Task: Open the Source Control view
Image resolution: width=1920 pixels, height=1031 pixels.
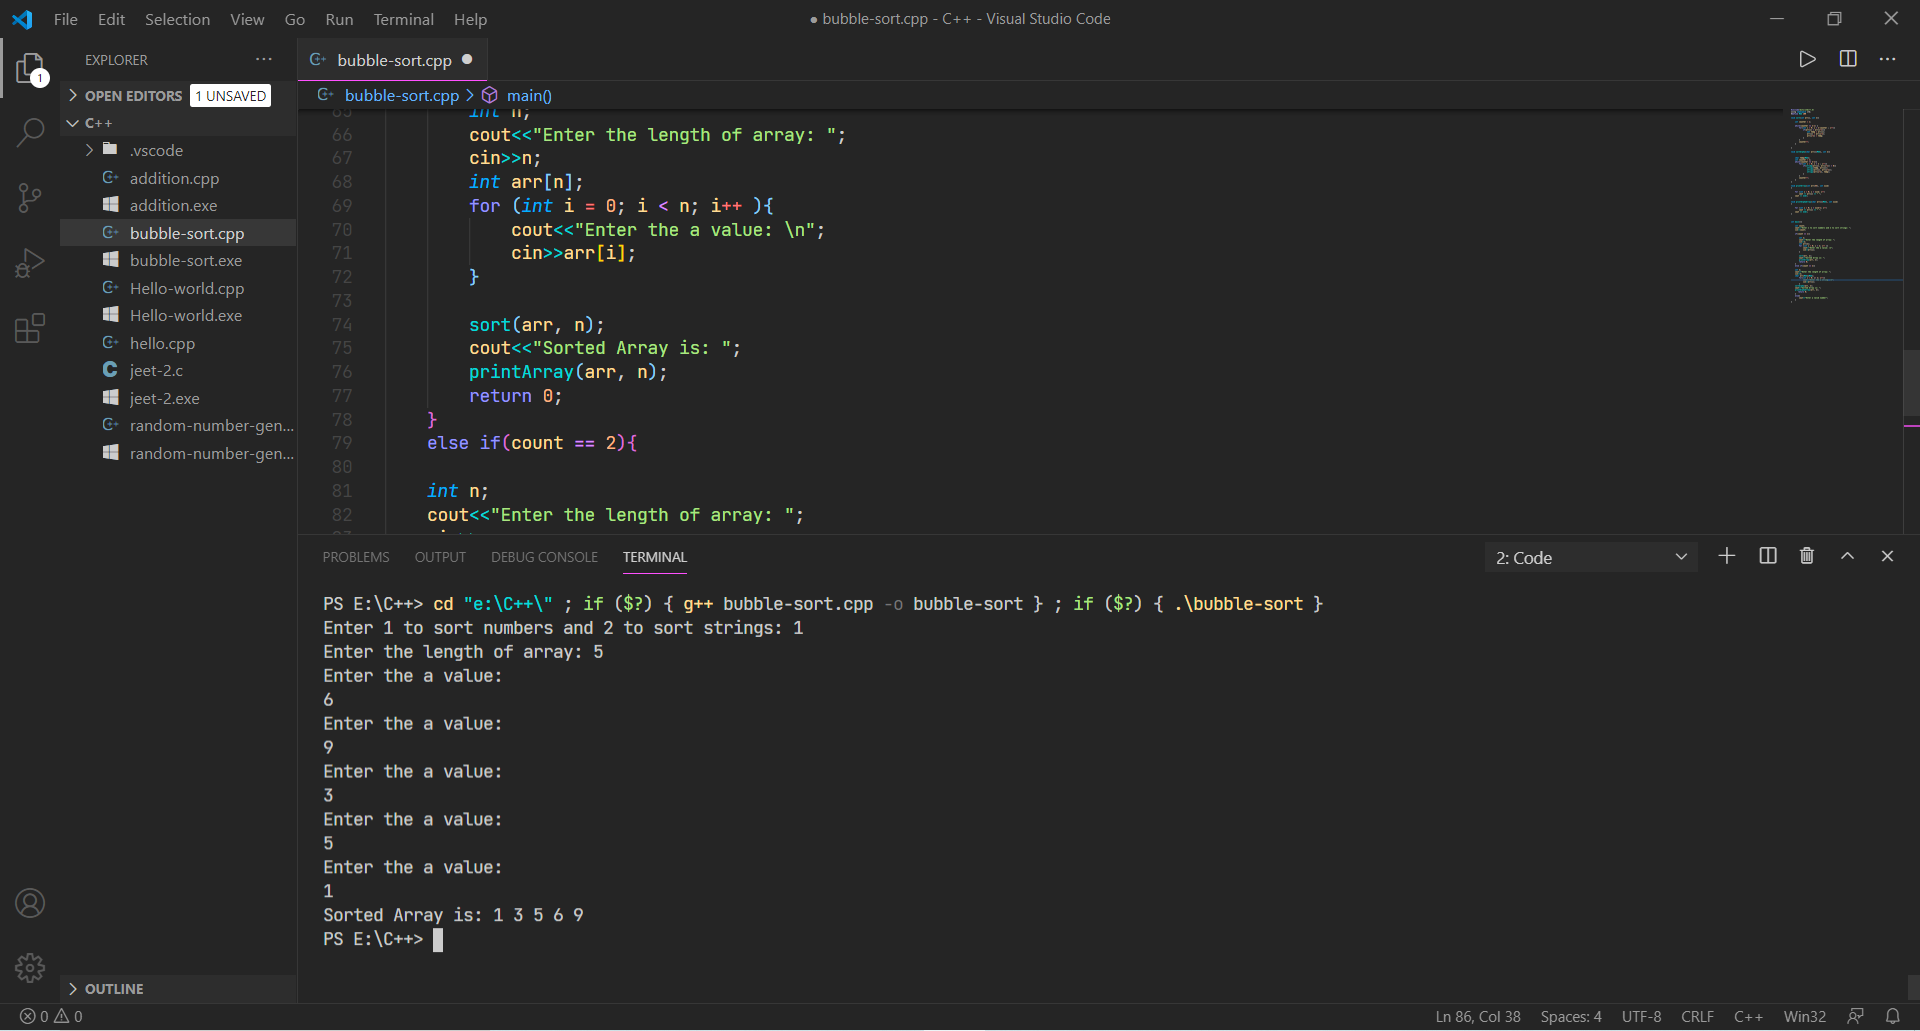Action: pos(30,198)
